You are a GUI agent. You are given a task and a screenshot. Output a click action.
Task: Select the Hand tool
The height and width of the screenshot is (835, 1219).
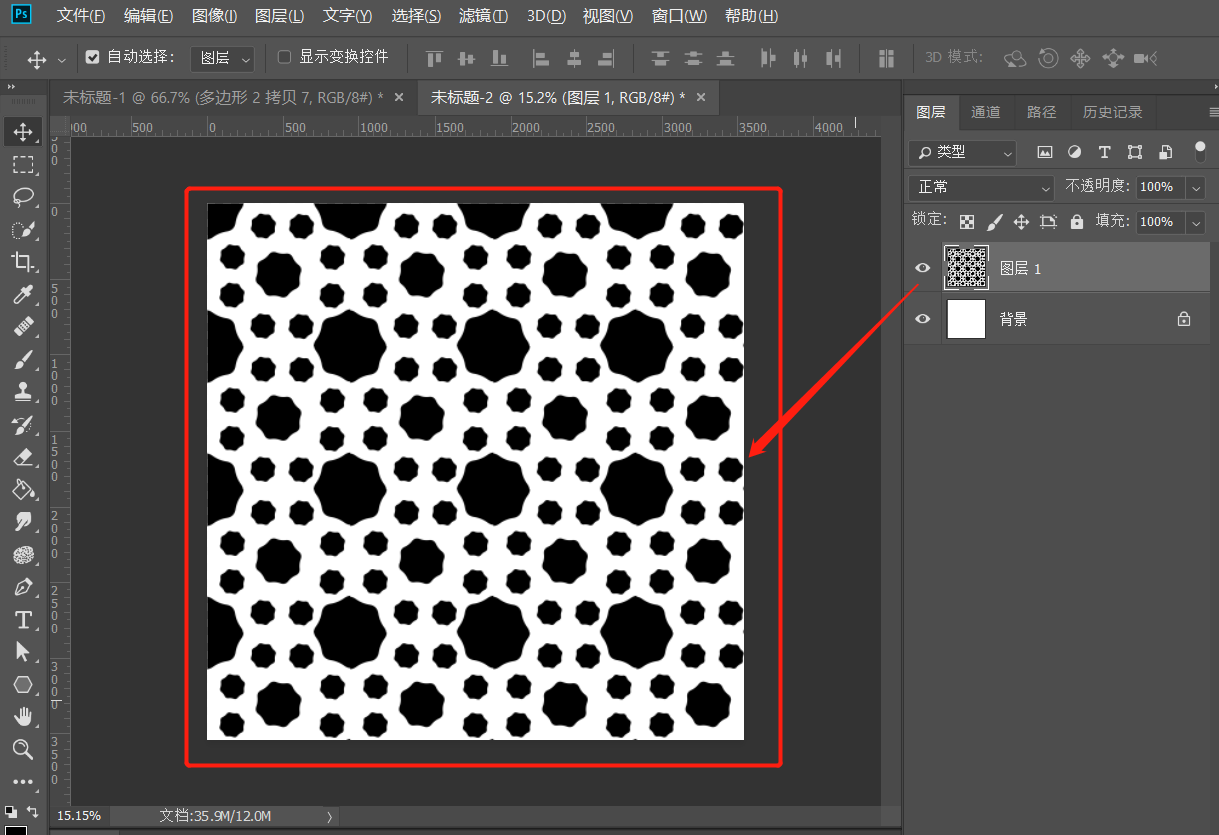coord(23,716)
